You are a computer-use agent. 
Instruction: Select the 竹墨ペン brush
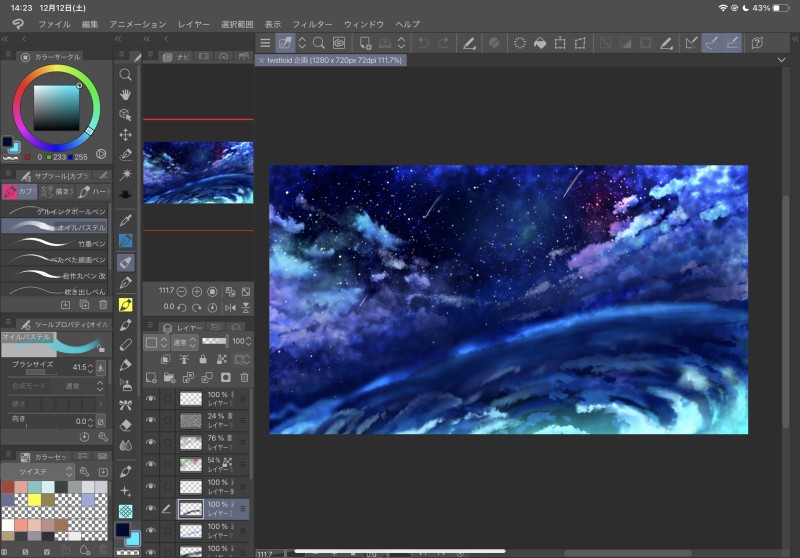(x=56, y=243)
